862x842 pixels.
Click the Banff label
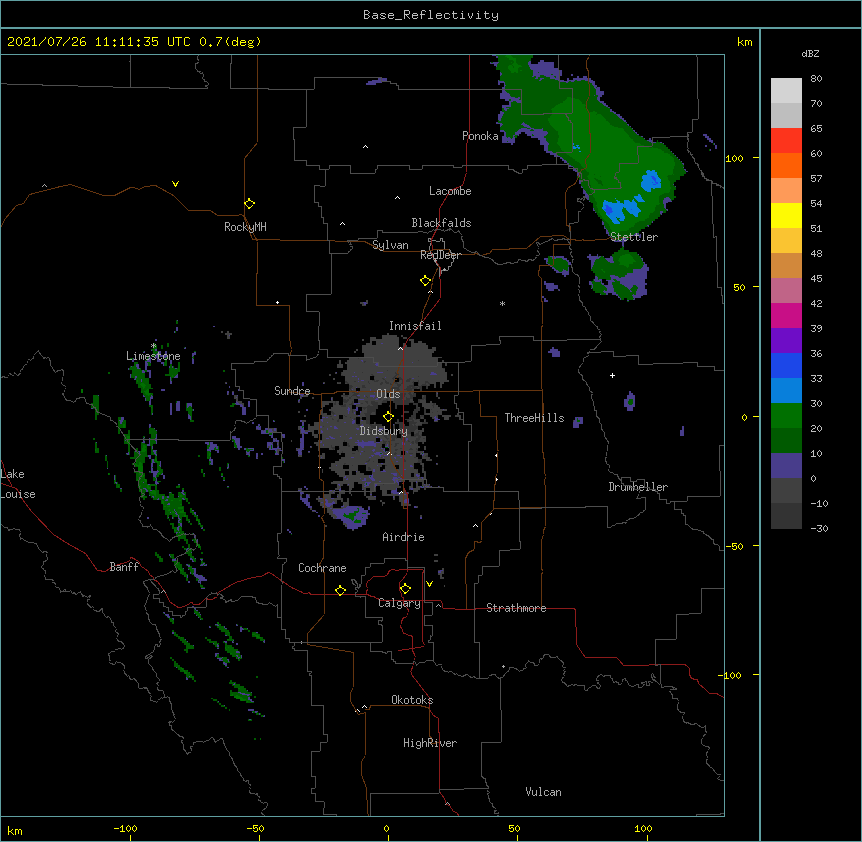pyautogui.click(x=124, y=567)
